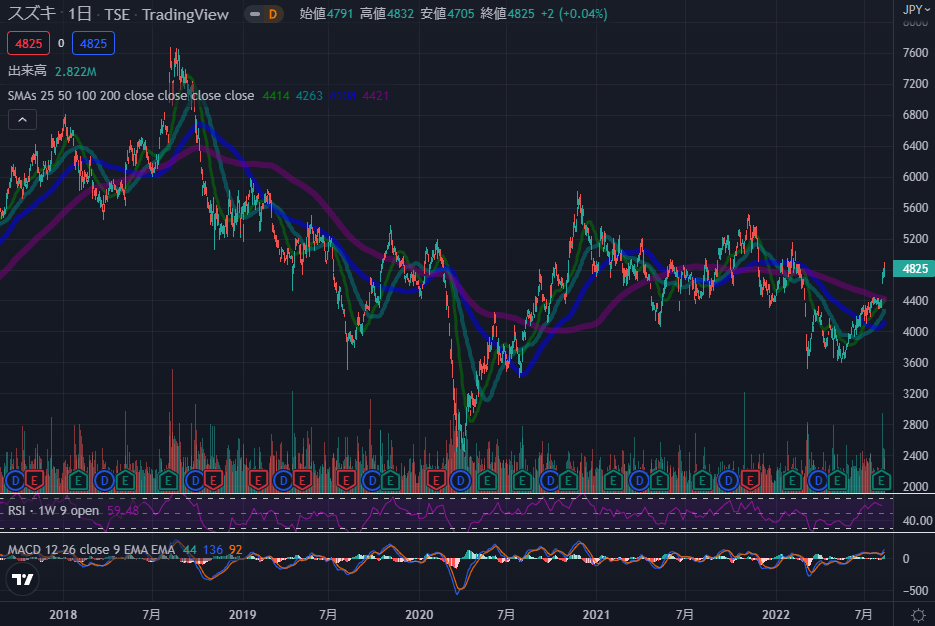Click the 40.00 RSI axis label

[x=917, y=520]
